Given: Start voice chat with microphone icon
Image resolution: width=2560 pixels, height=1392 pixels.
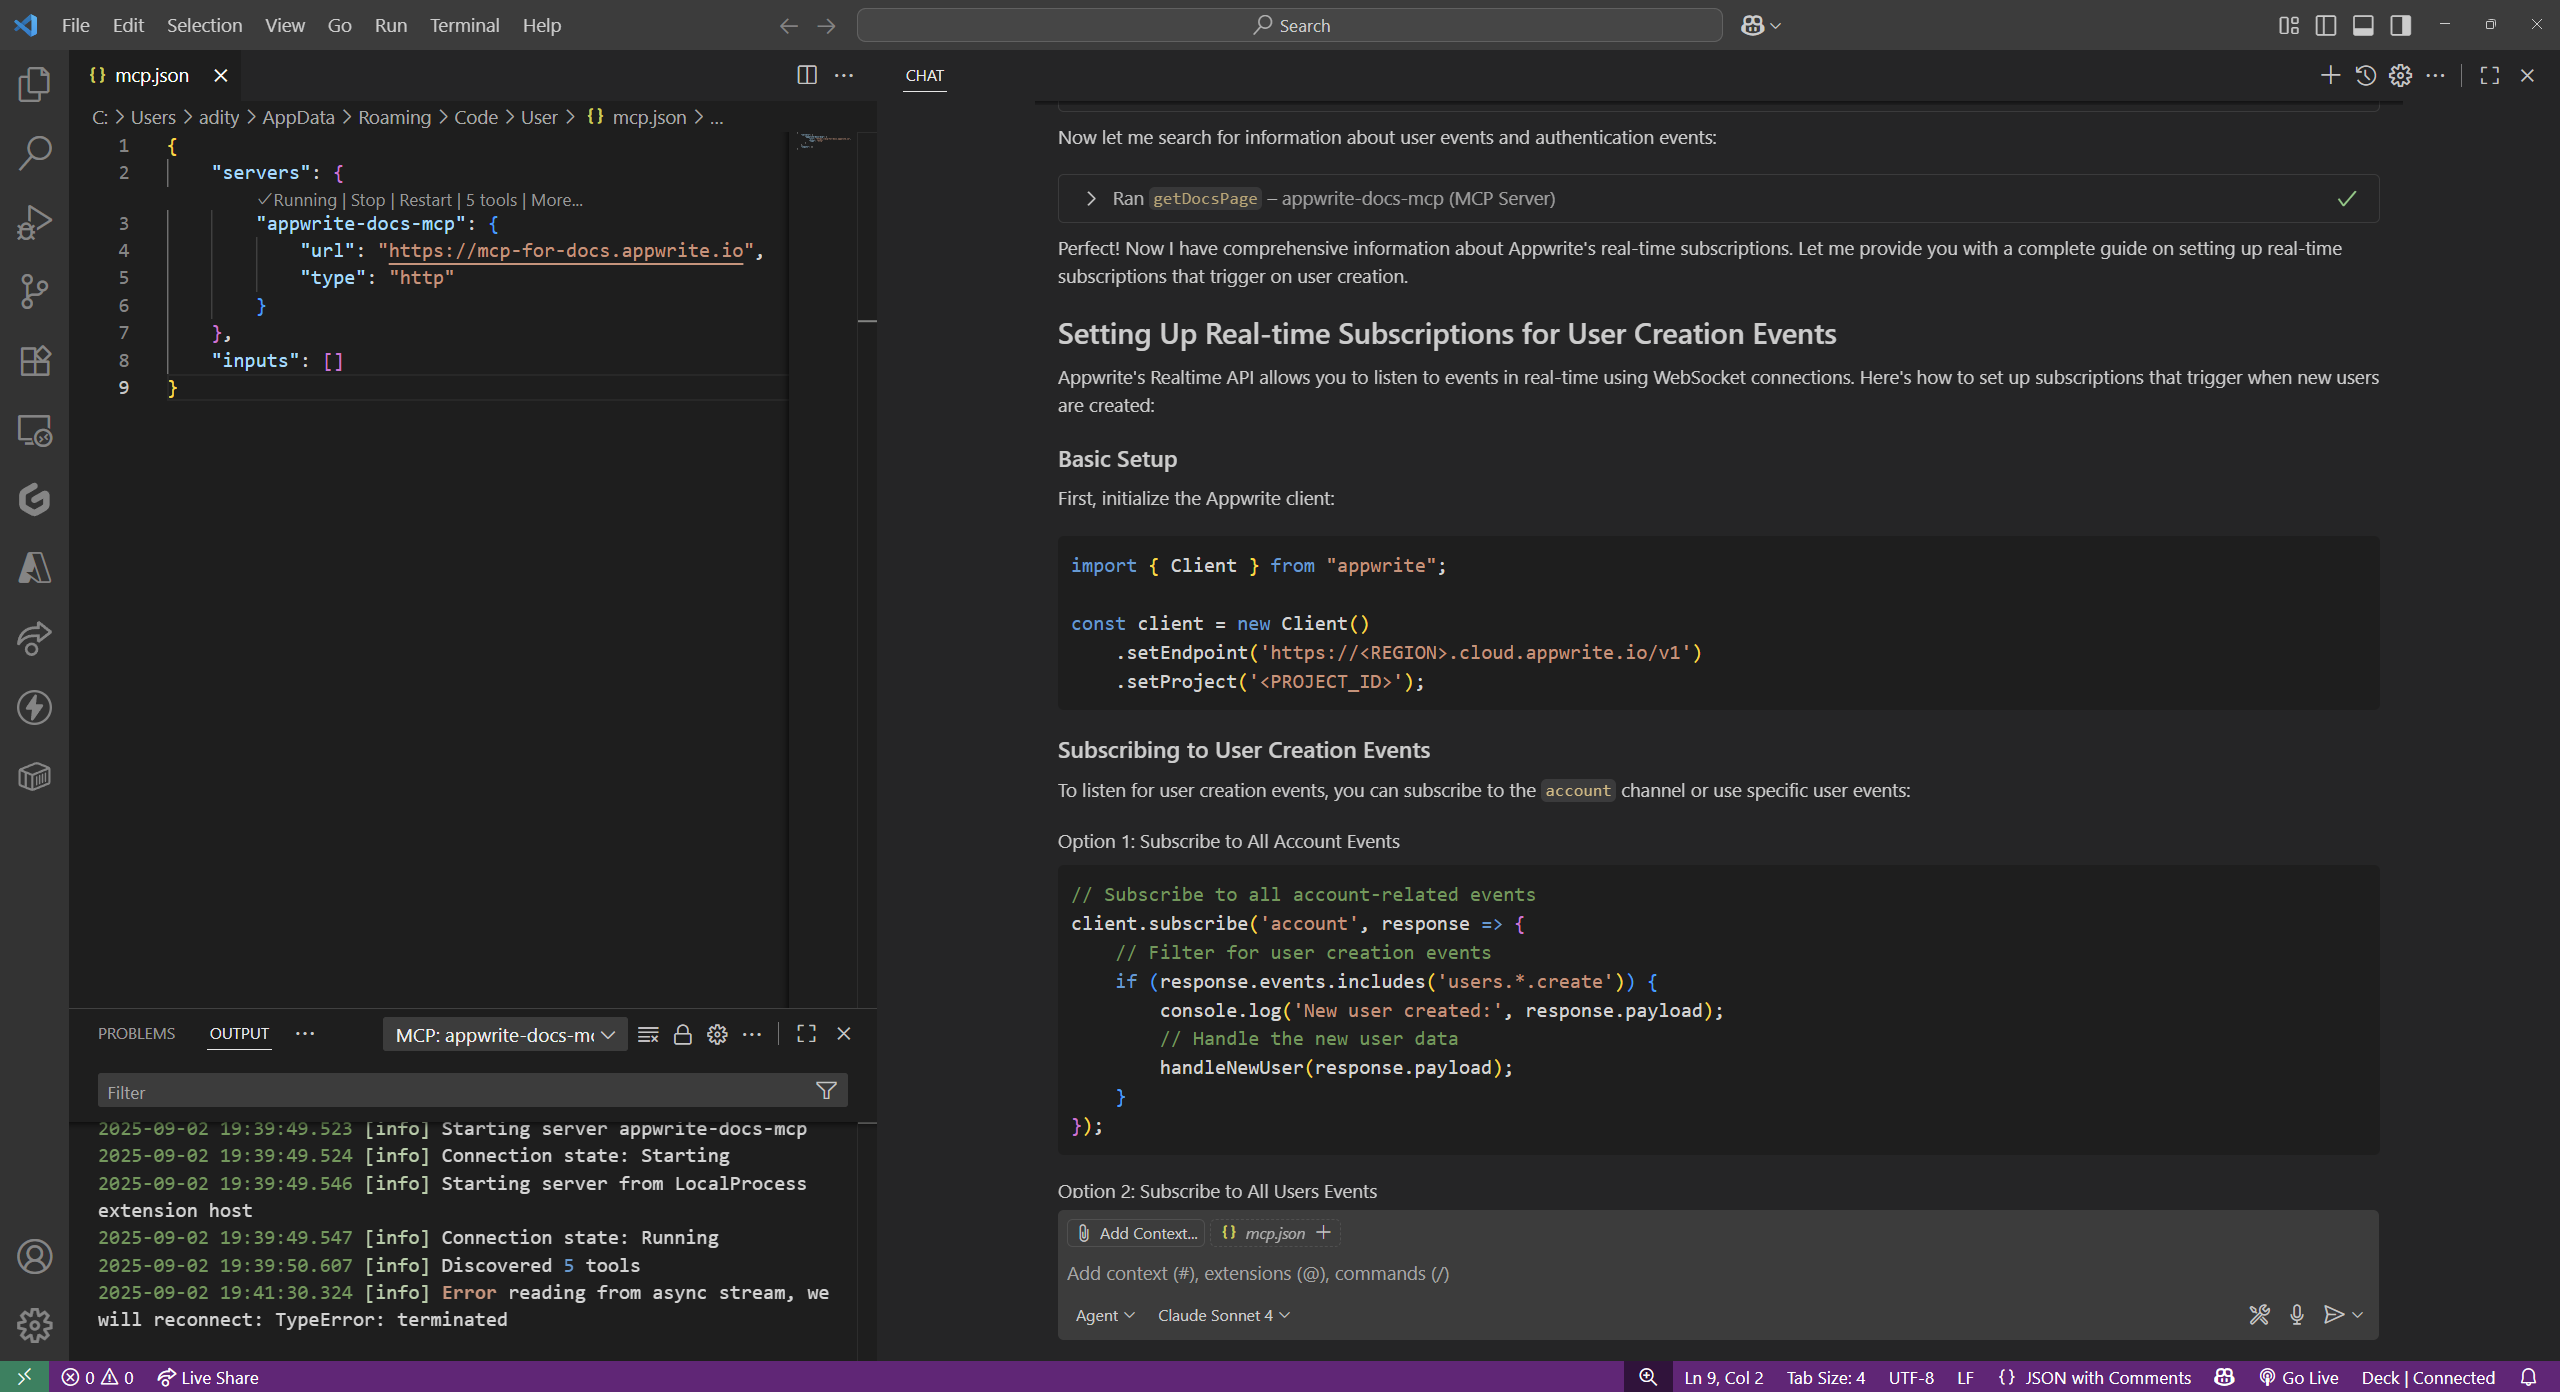Looking at the screenshot, I should point(2297,1315).
